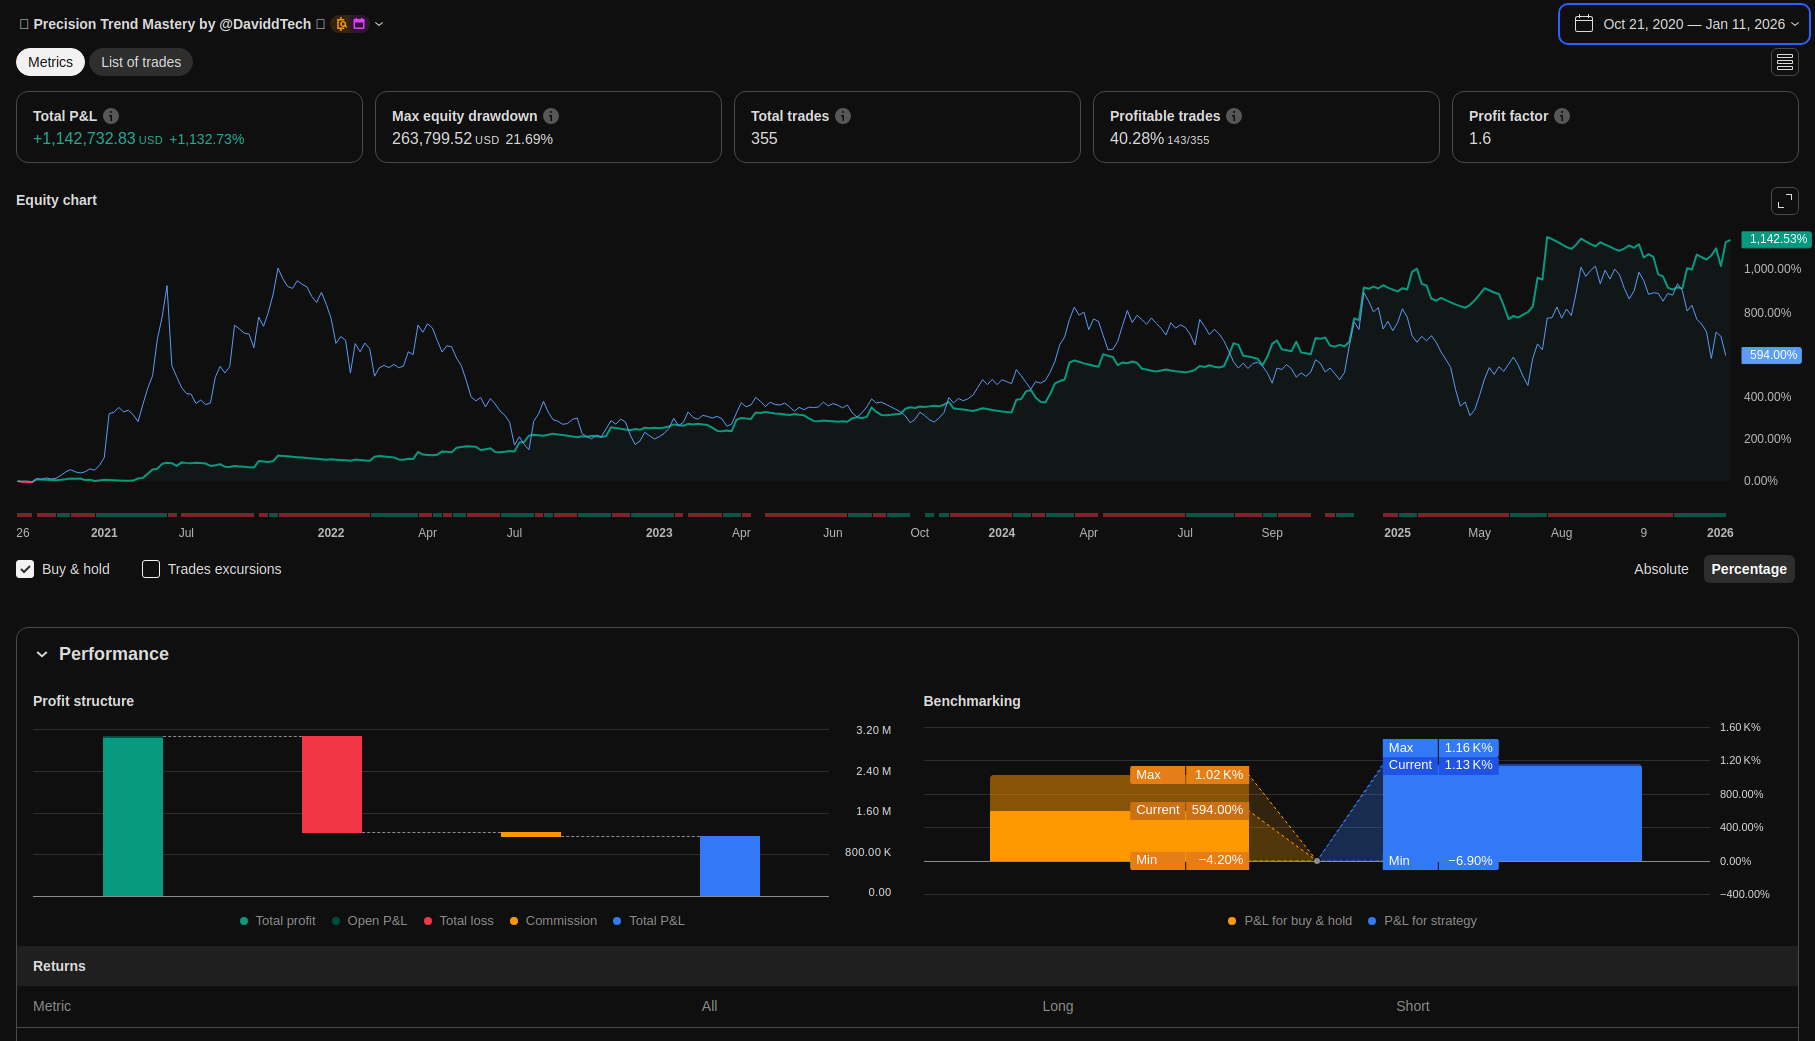This screenshot has width=1815, height=1041.
Task: Click info icon next to Max equity drawdown
Action: click(551, 116)
